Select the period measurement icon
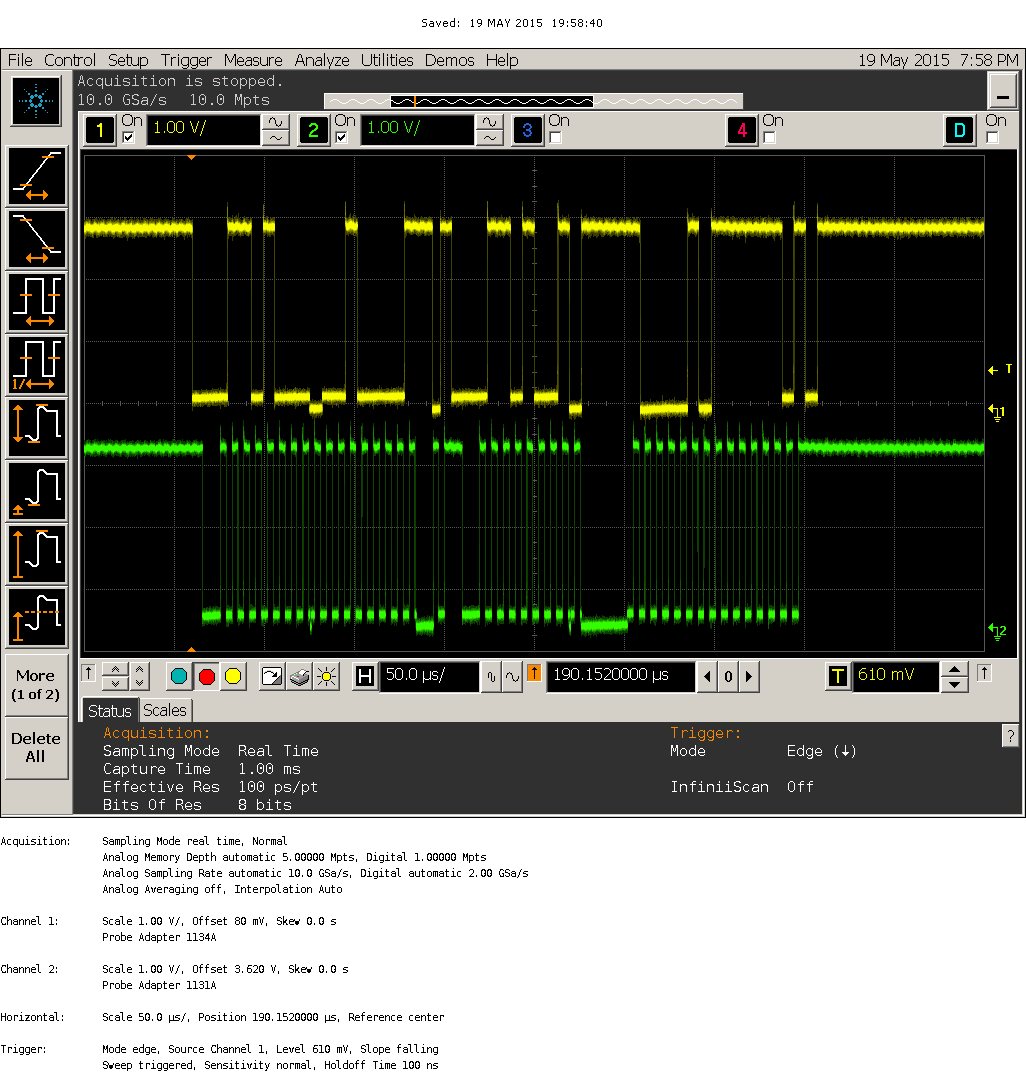 click(x=37, y=302)
